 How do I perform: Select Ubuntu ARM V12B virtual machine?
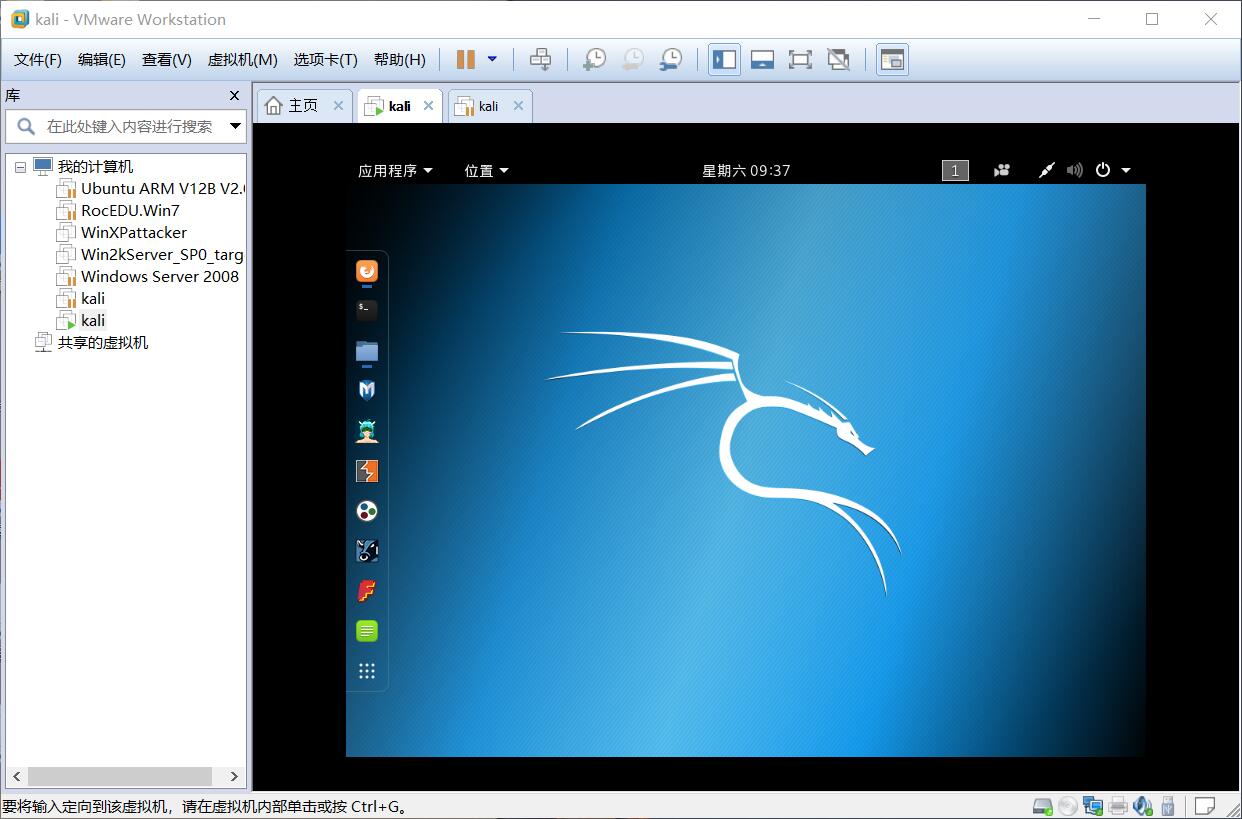coord(162,188)
